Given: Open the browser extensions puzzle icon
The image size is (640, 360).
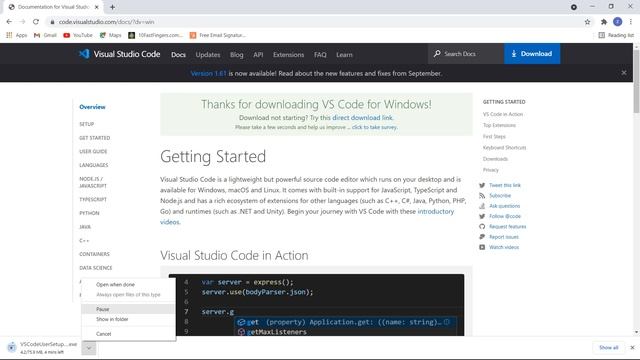Looking at the screenshot, I should click(604, 22).
